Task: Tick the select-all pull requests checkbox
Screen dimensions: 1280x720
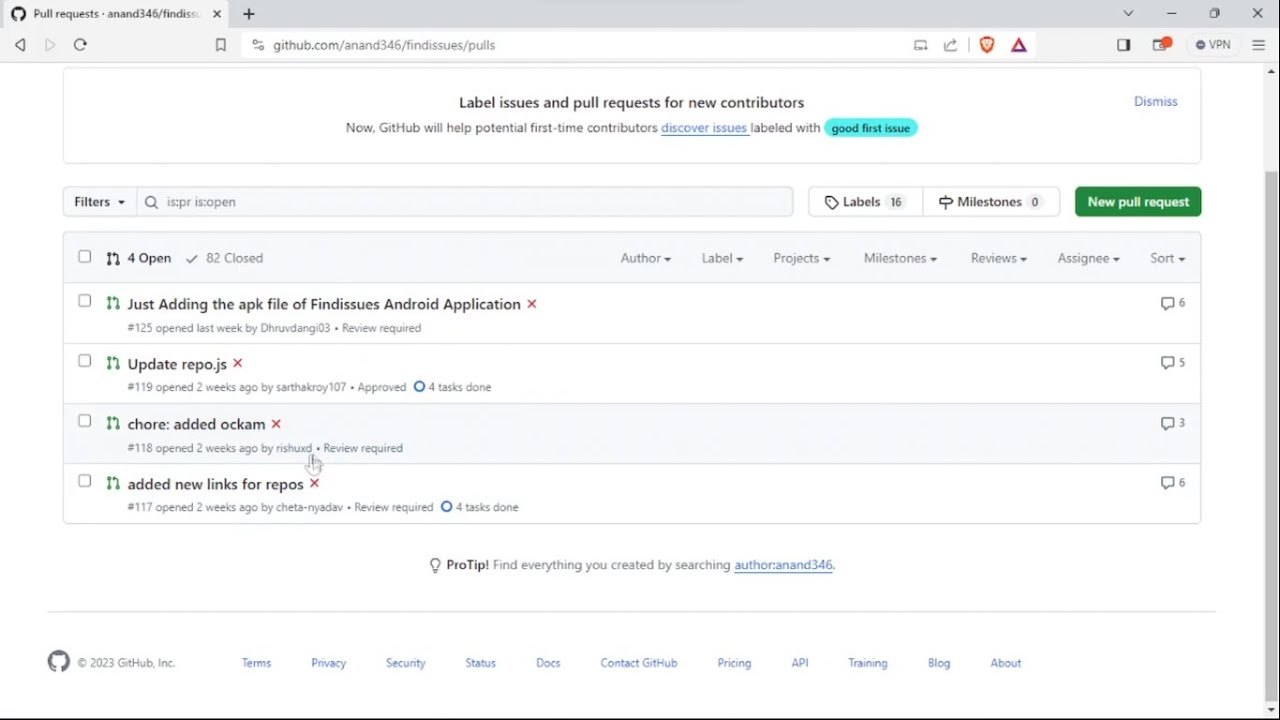Action: [85, 257]
